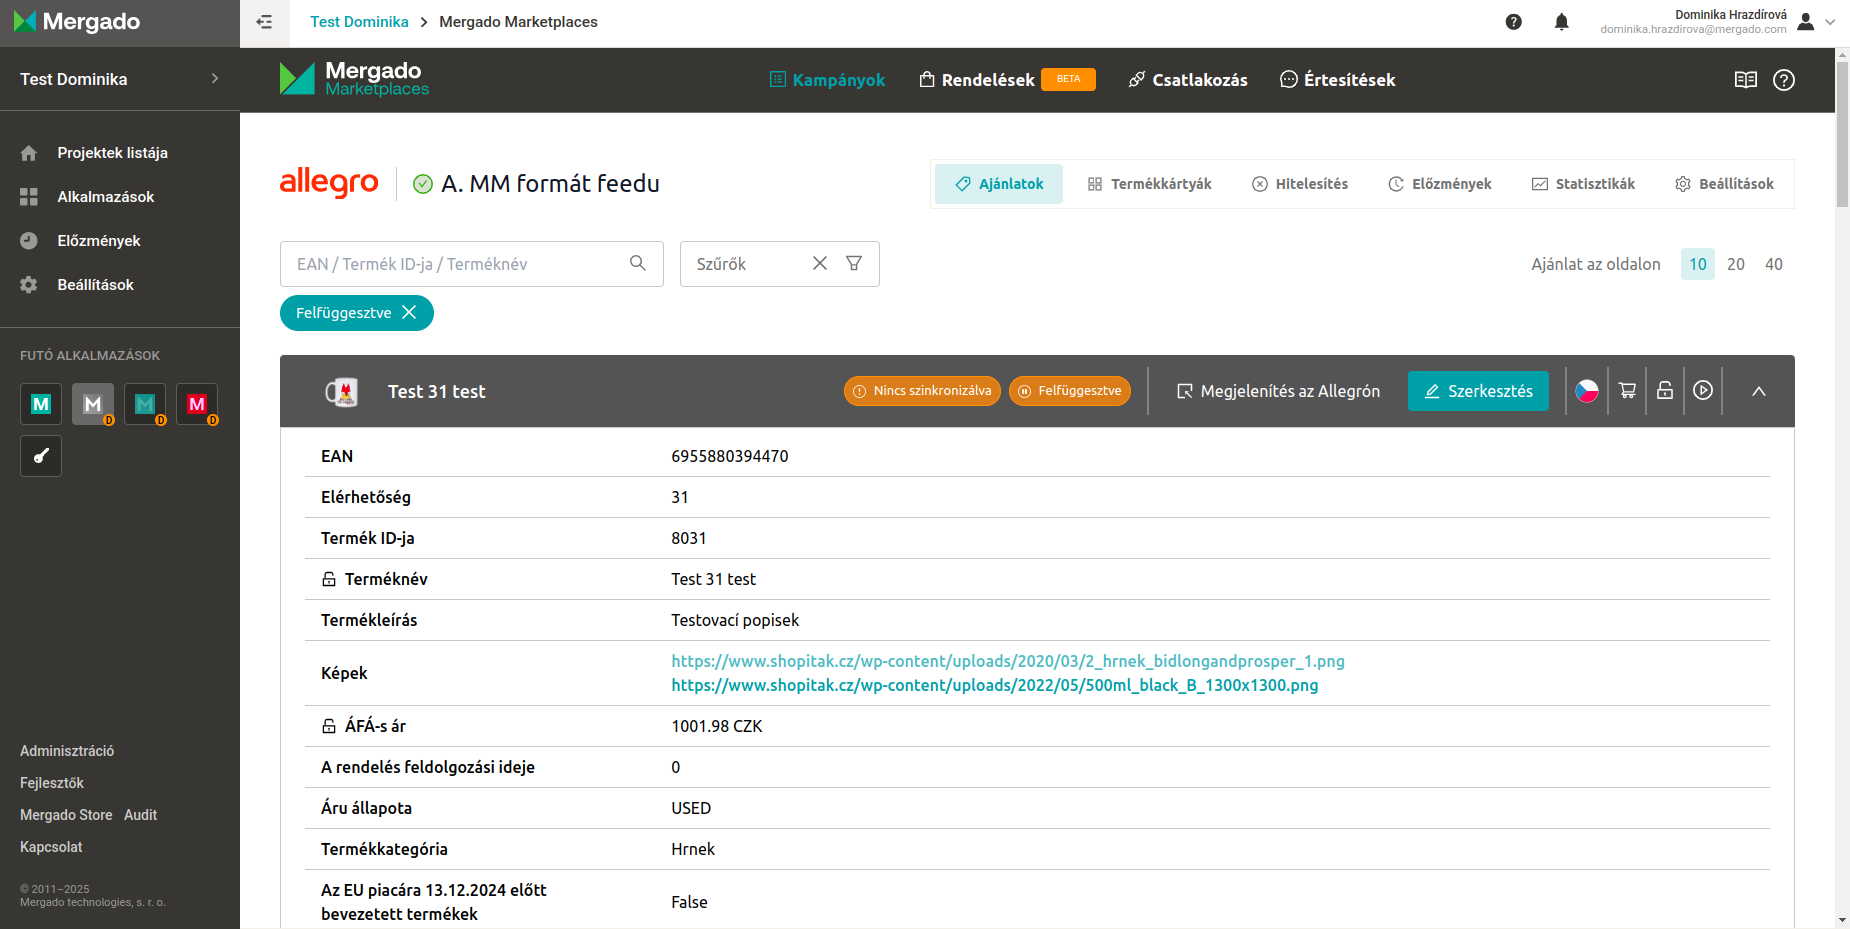The width and height of the screenshot is (1850, 929).
Task: Click the search magnifier icon
Action: pos(637,263)
